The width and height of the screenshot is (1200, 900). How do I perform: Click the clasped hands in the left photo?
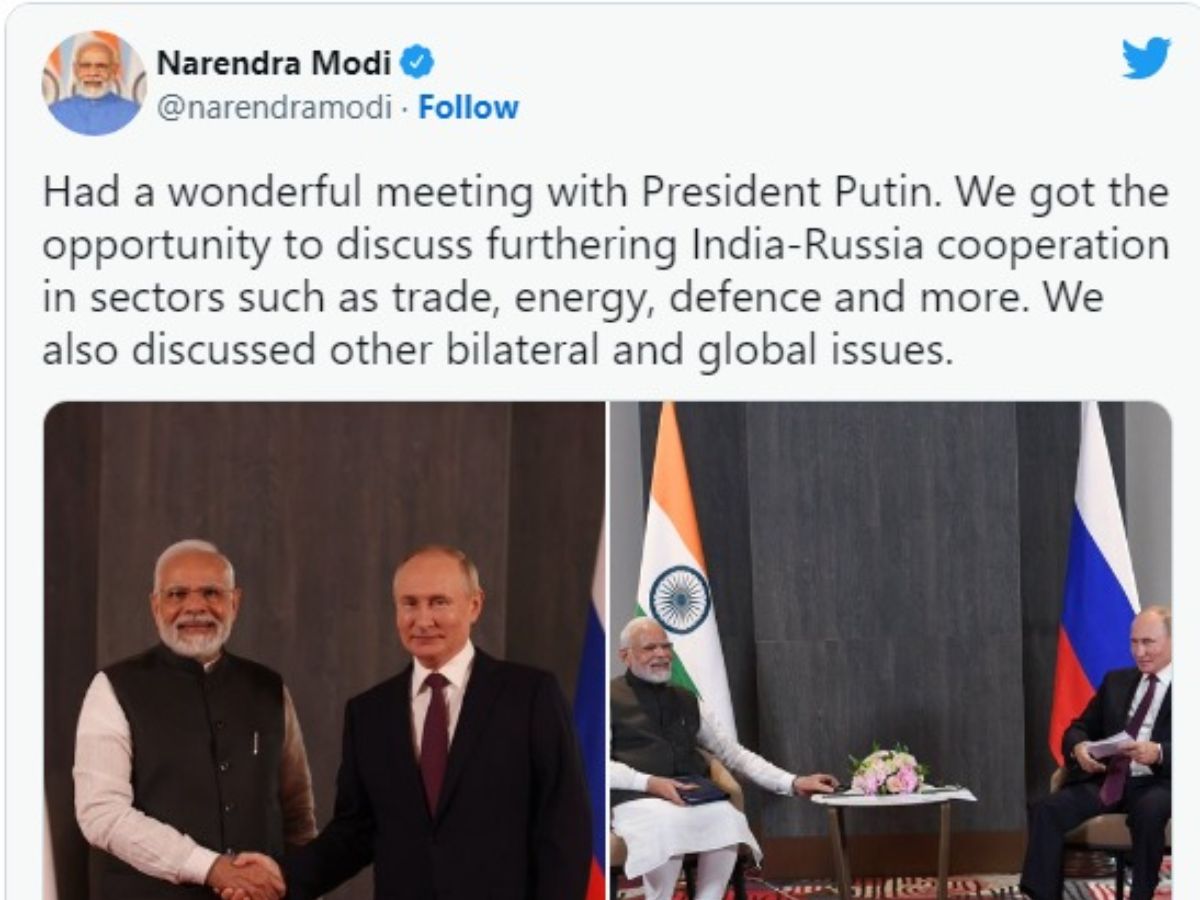247,875
